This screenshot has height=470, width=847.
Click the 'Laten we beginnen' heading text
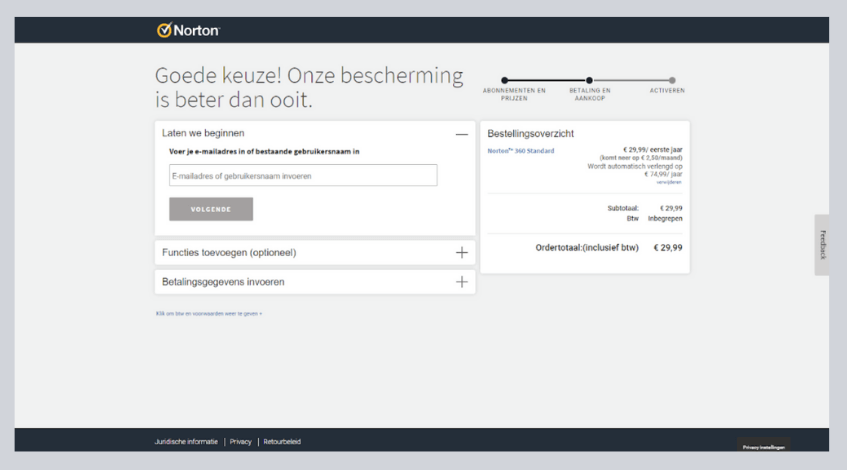pos(203,133)
